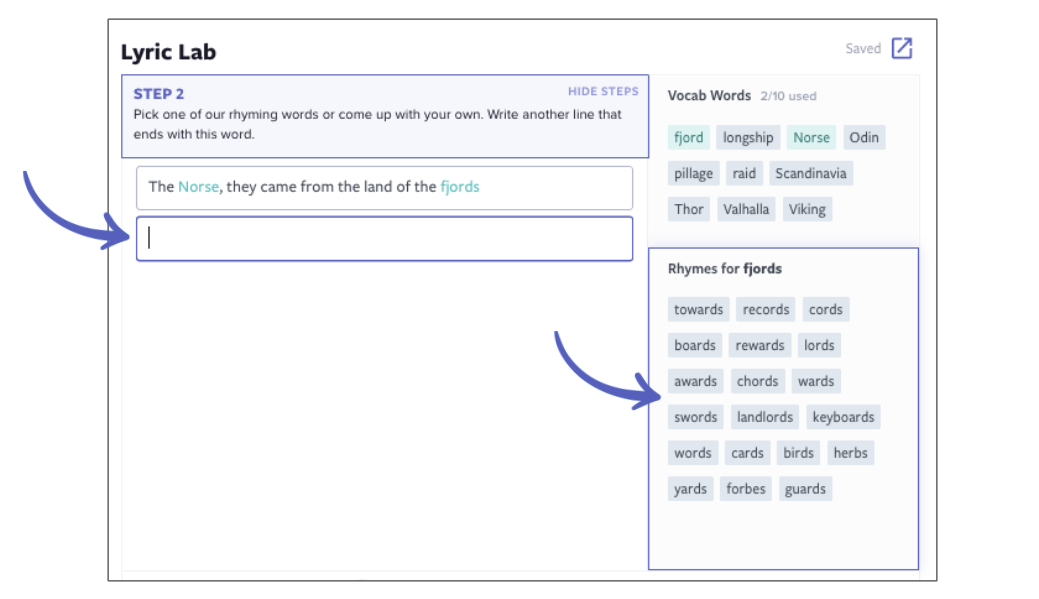Image resolution: width=1039 pixels, height=599 pixels.
Task: Click the open-in-new-window icon beside Saved
Action: click(x=902, y=48)
